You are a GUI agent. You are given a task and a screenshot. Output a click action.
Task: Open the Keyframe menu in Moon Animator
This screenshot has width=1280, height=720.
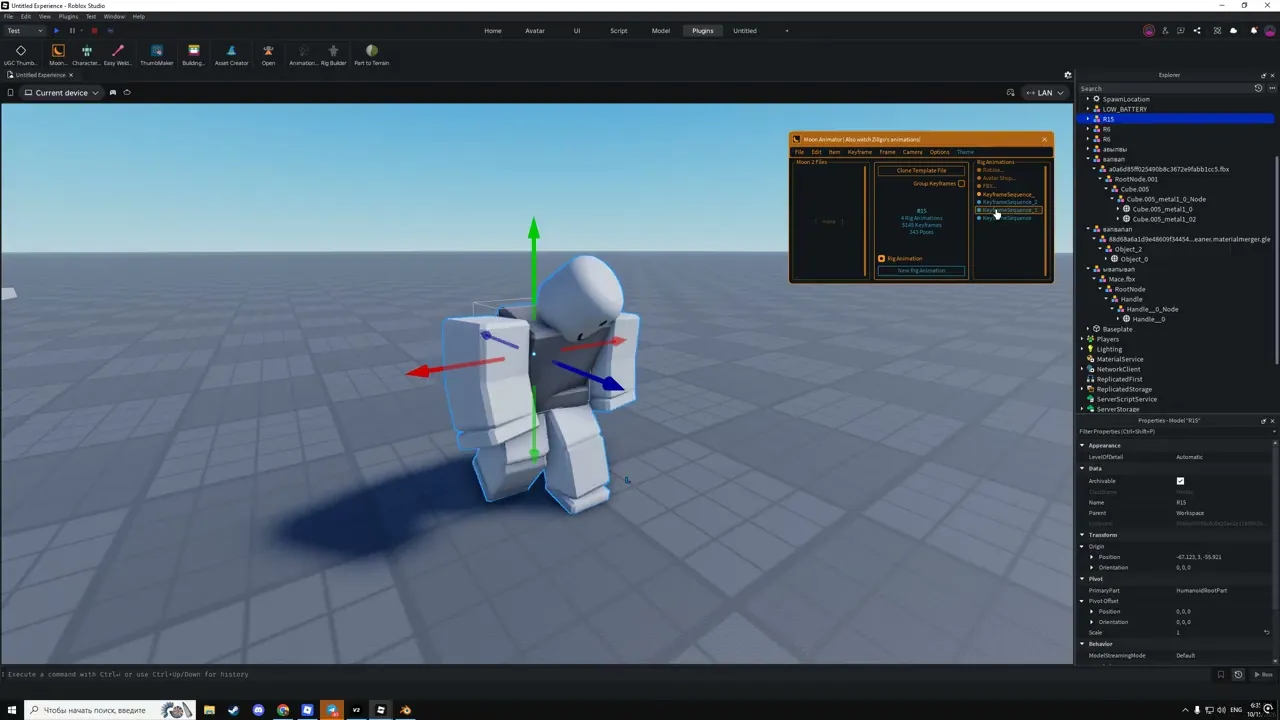[859, 152]
